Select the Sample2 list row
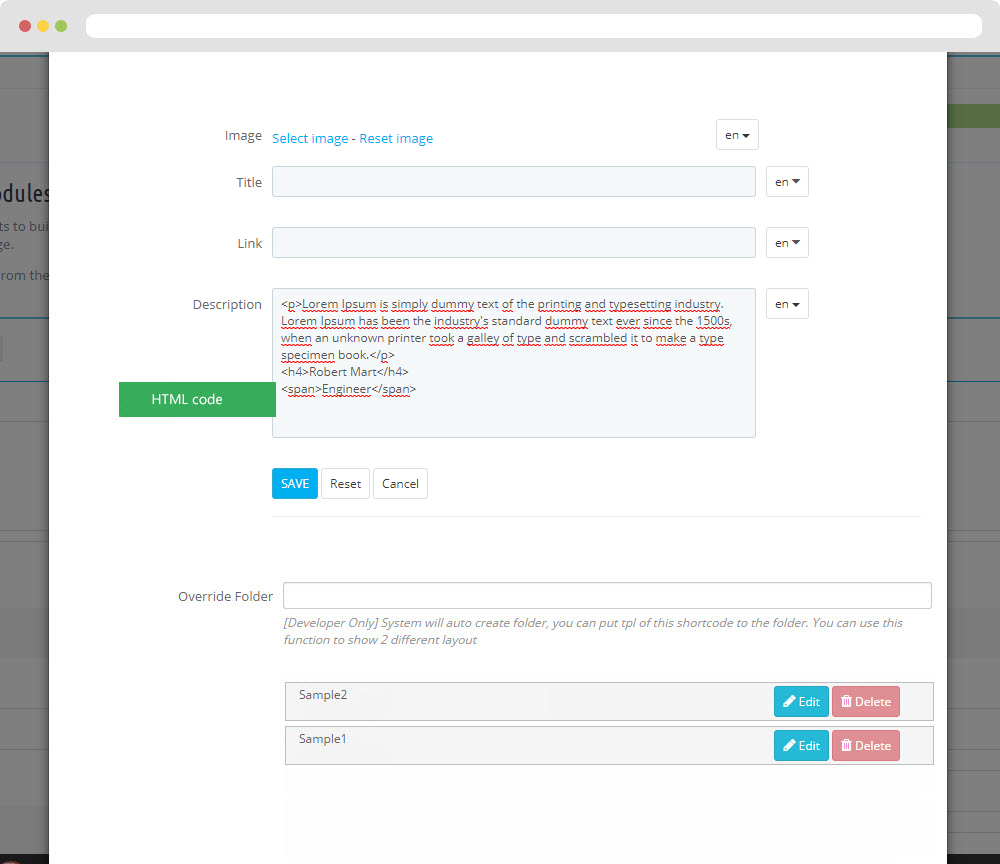The height and width of the screenshot is (864, 1000). point(520,701)
